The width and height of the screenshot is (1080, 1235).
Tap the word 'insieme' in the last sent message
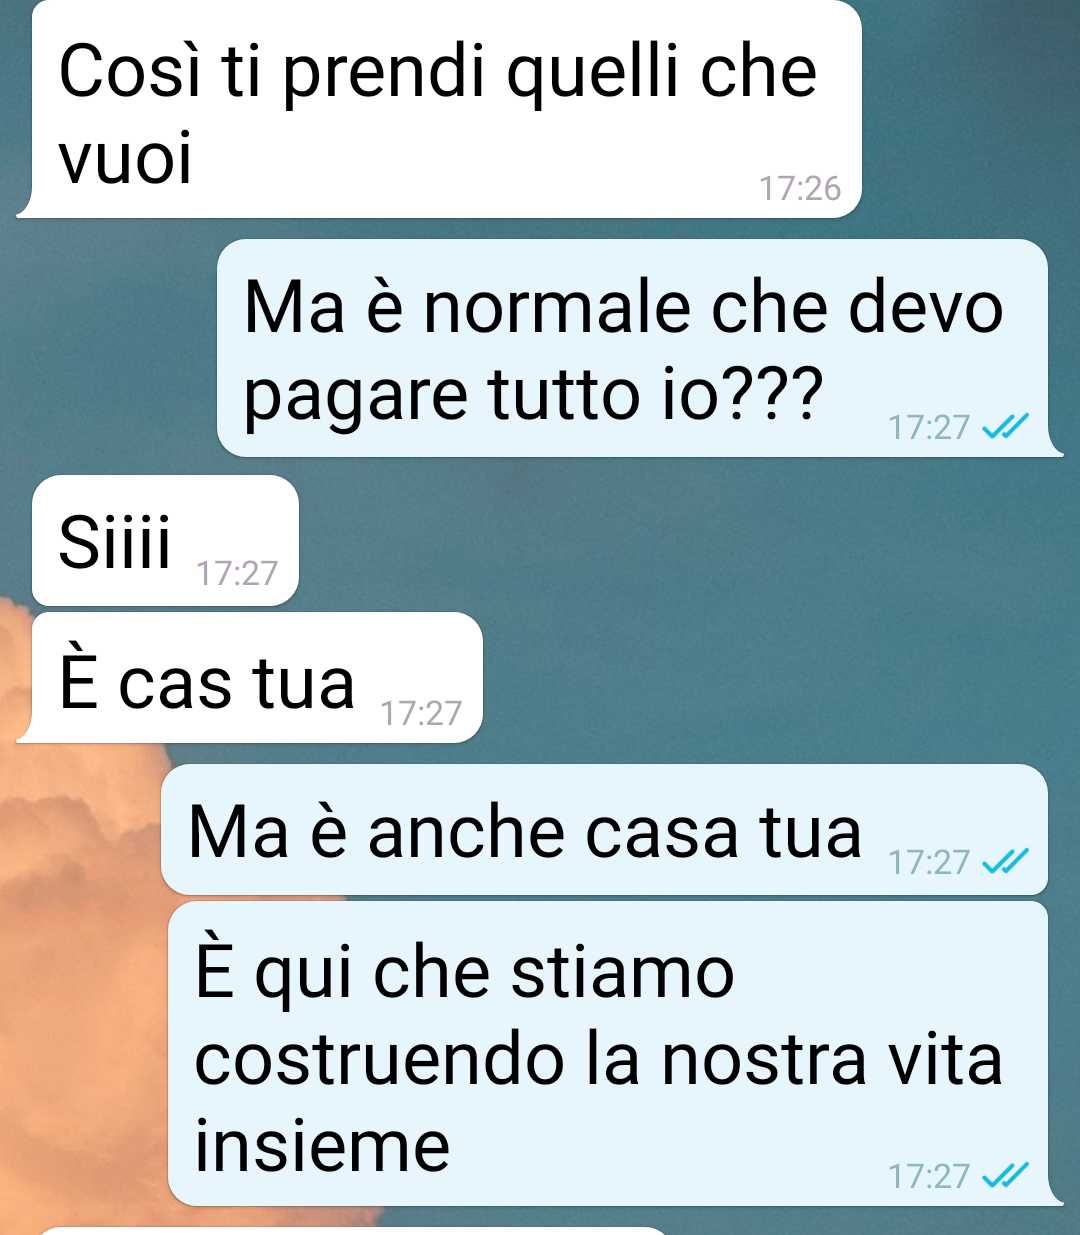[x=322, y=1146]
